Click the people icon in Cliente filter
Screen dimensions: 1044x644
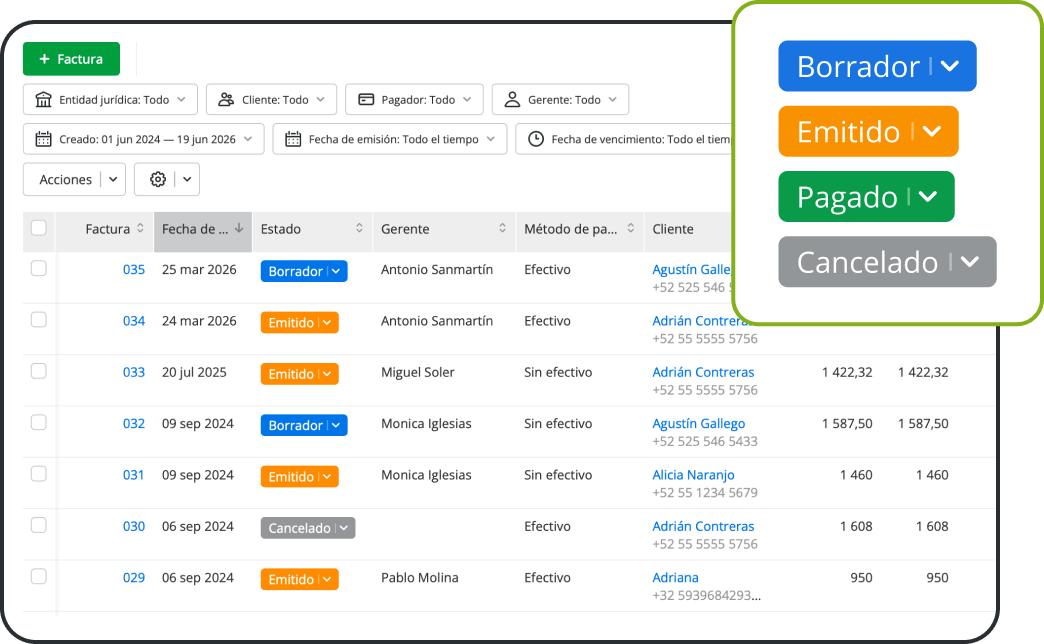226,100
